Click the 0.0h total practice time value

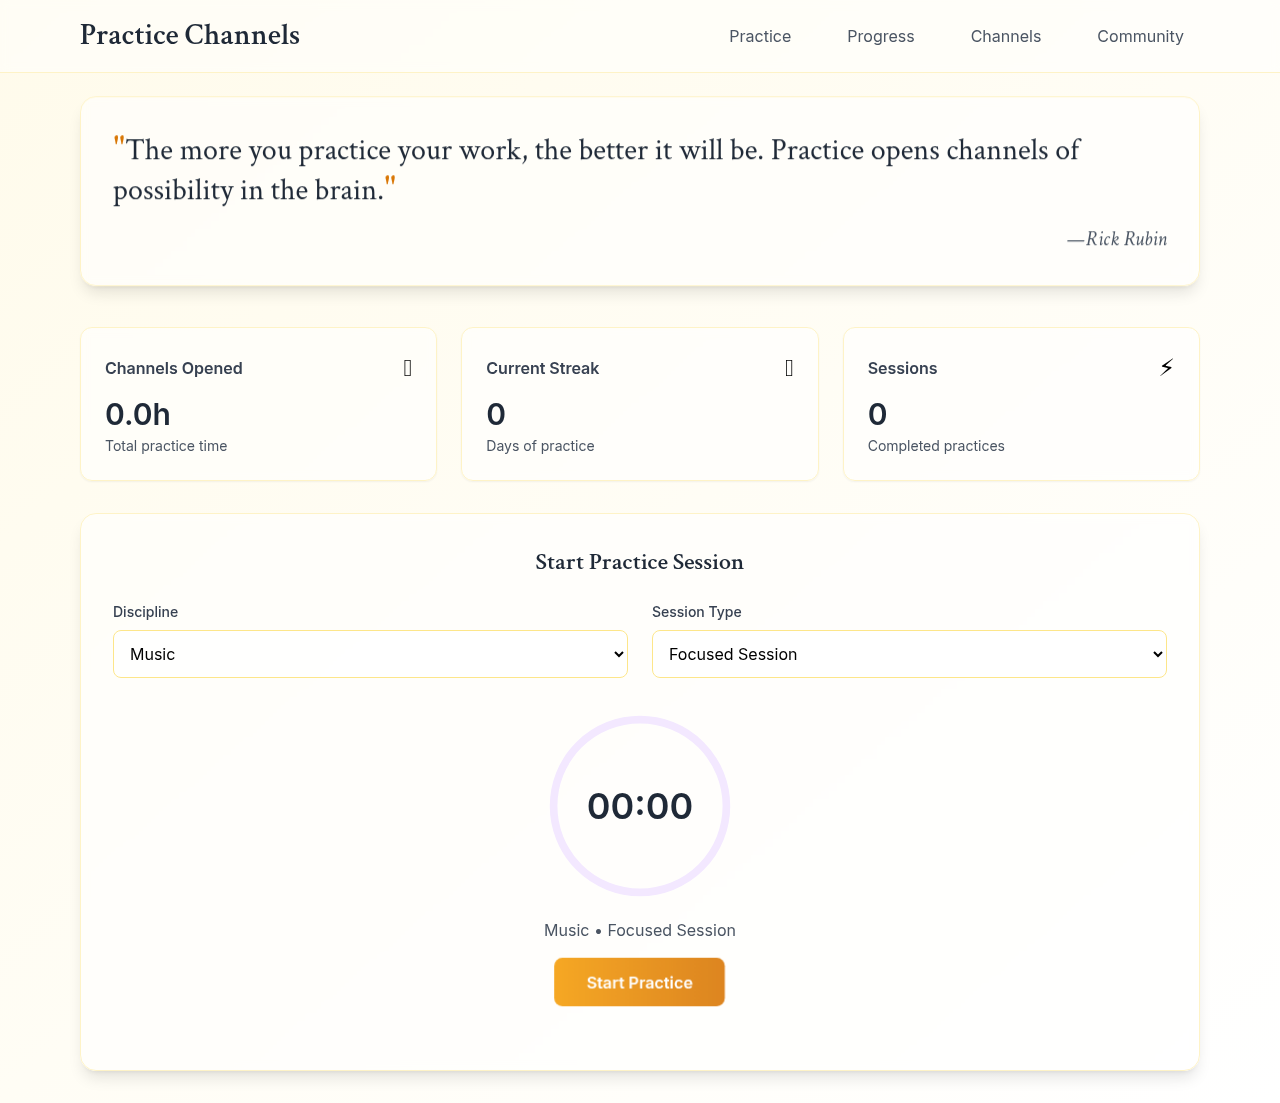(x=137, y=413)
